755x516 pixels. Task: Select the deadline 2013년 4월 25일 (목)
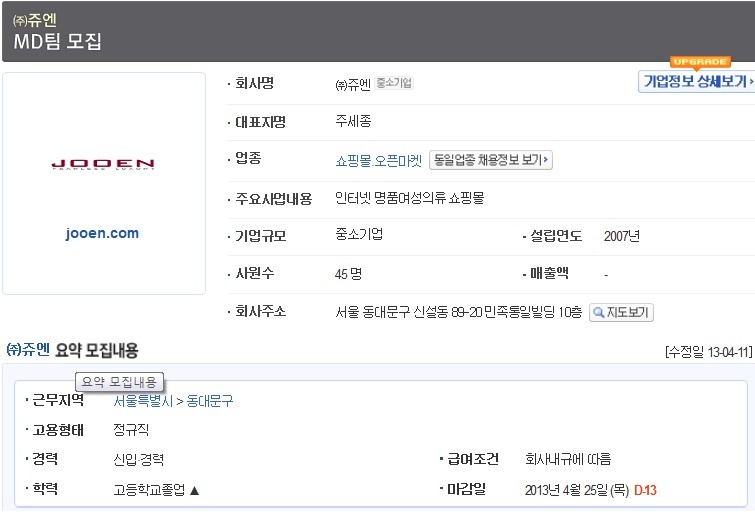coord(577,490)
